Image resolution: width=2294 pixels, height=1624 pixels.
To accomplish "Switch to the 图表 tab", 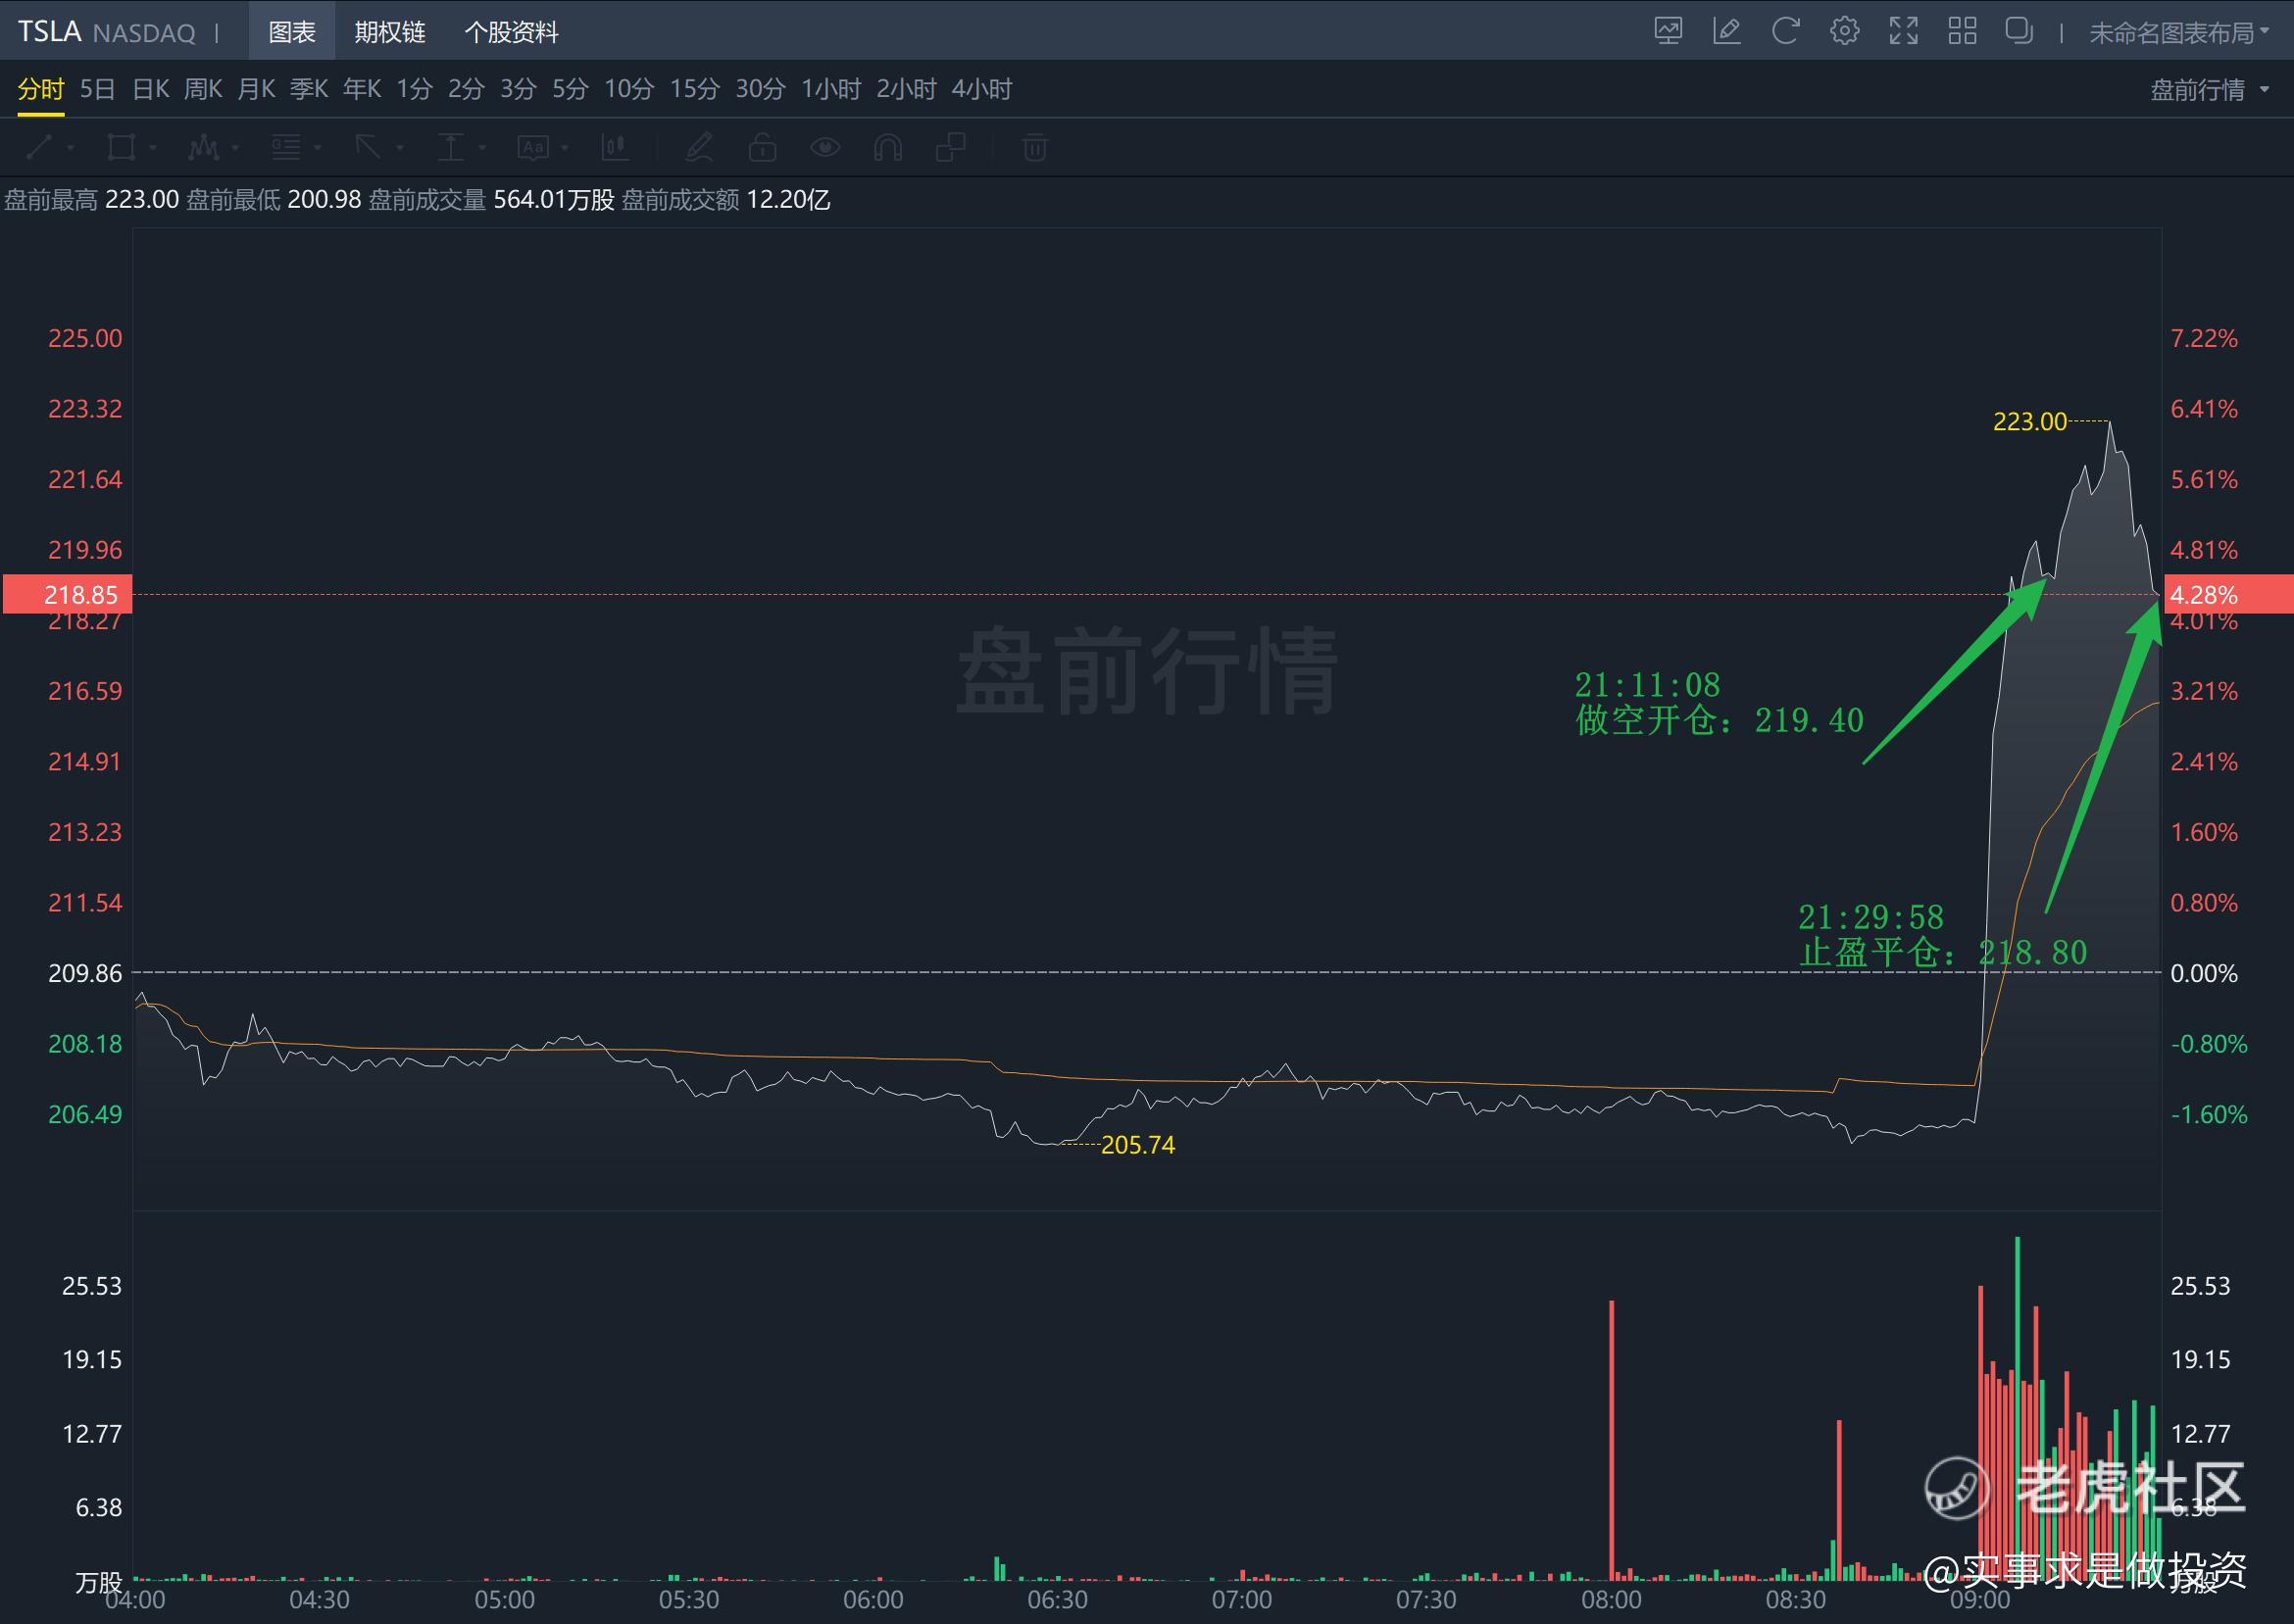I will [292, 32].
